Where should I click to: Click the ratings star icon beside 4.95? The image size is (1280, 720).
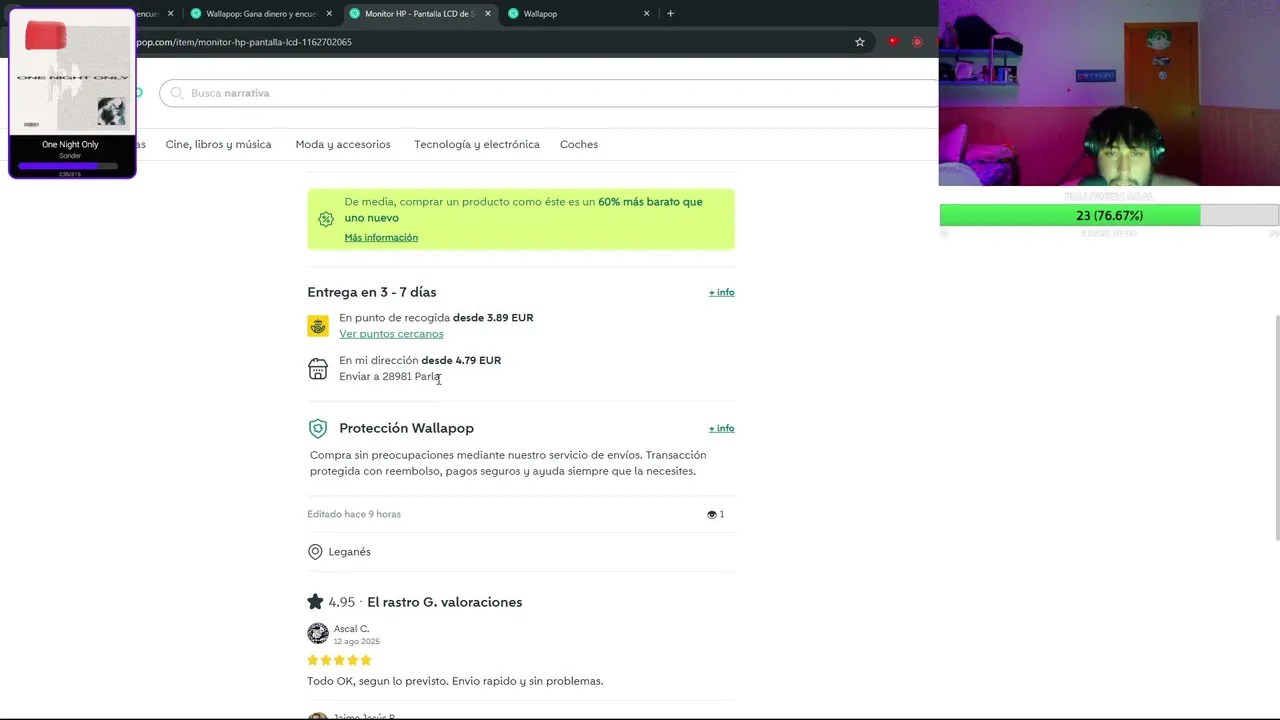coord(315,602)
